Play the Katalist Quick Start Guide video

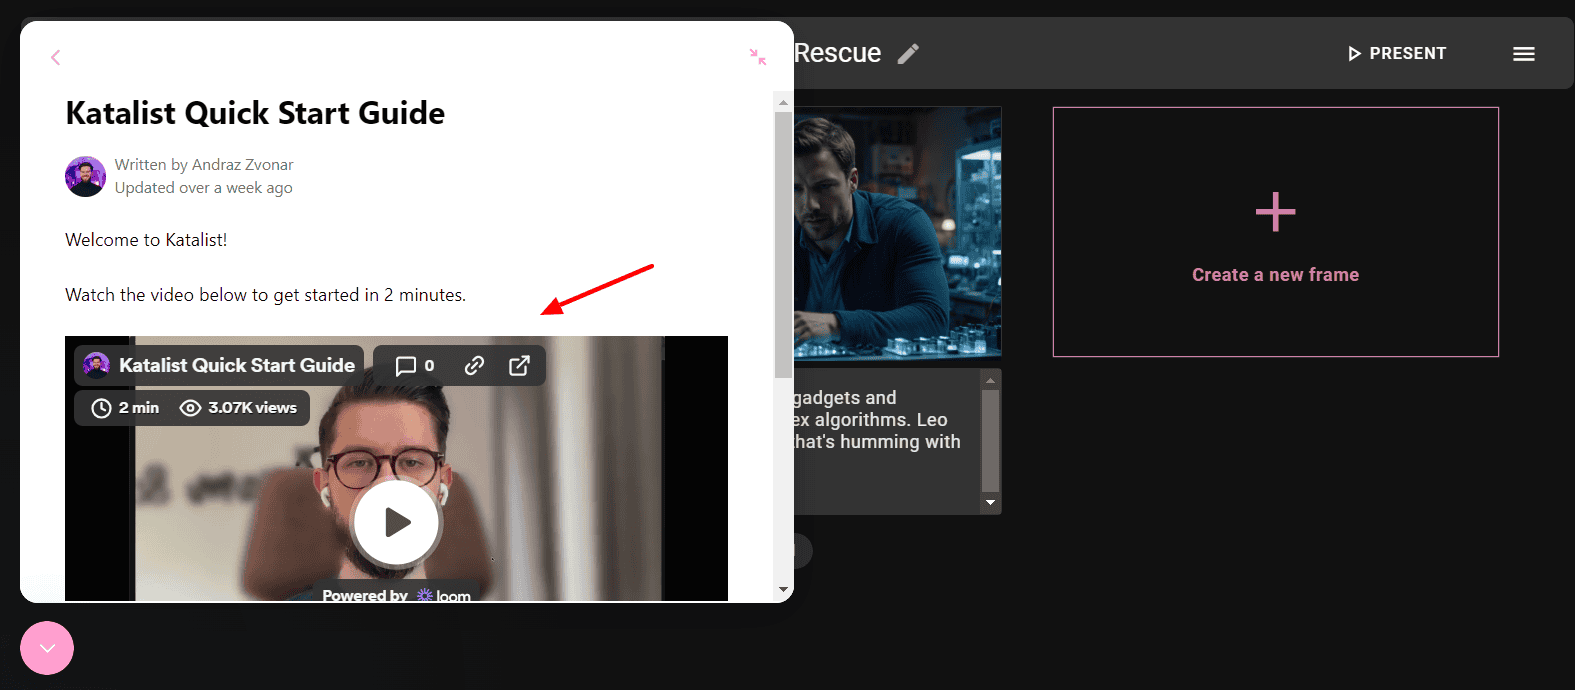coord(397,522)
